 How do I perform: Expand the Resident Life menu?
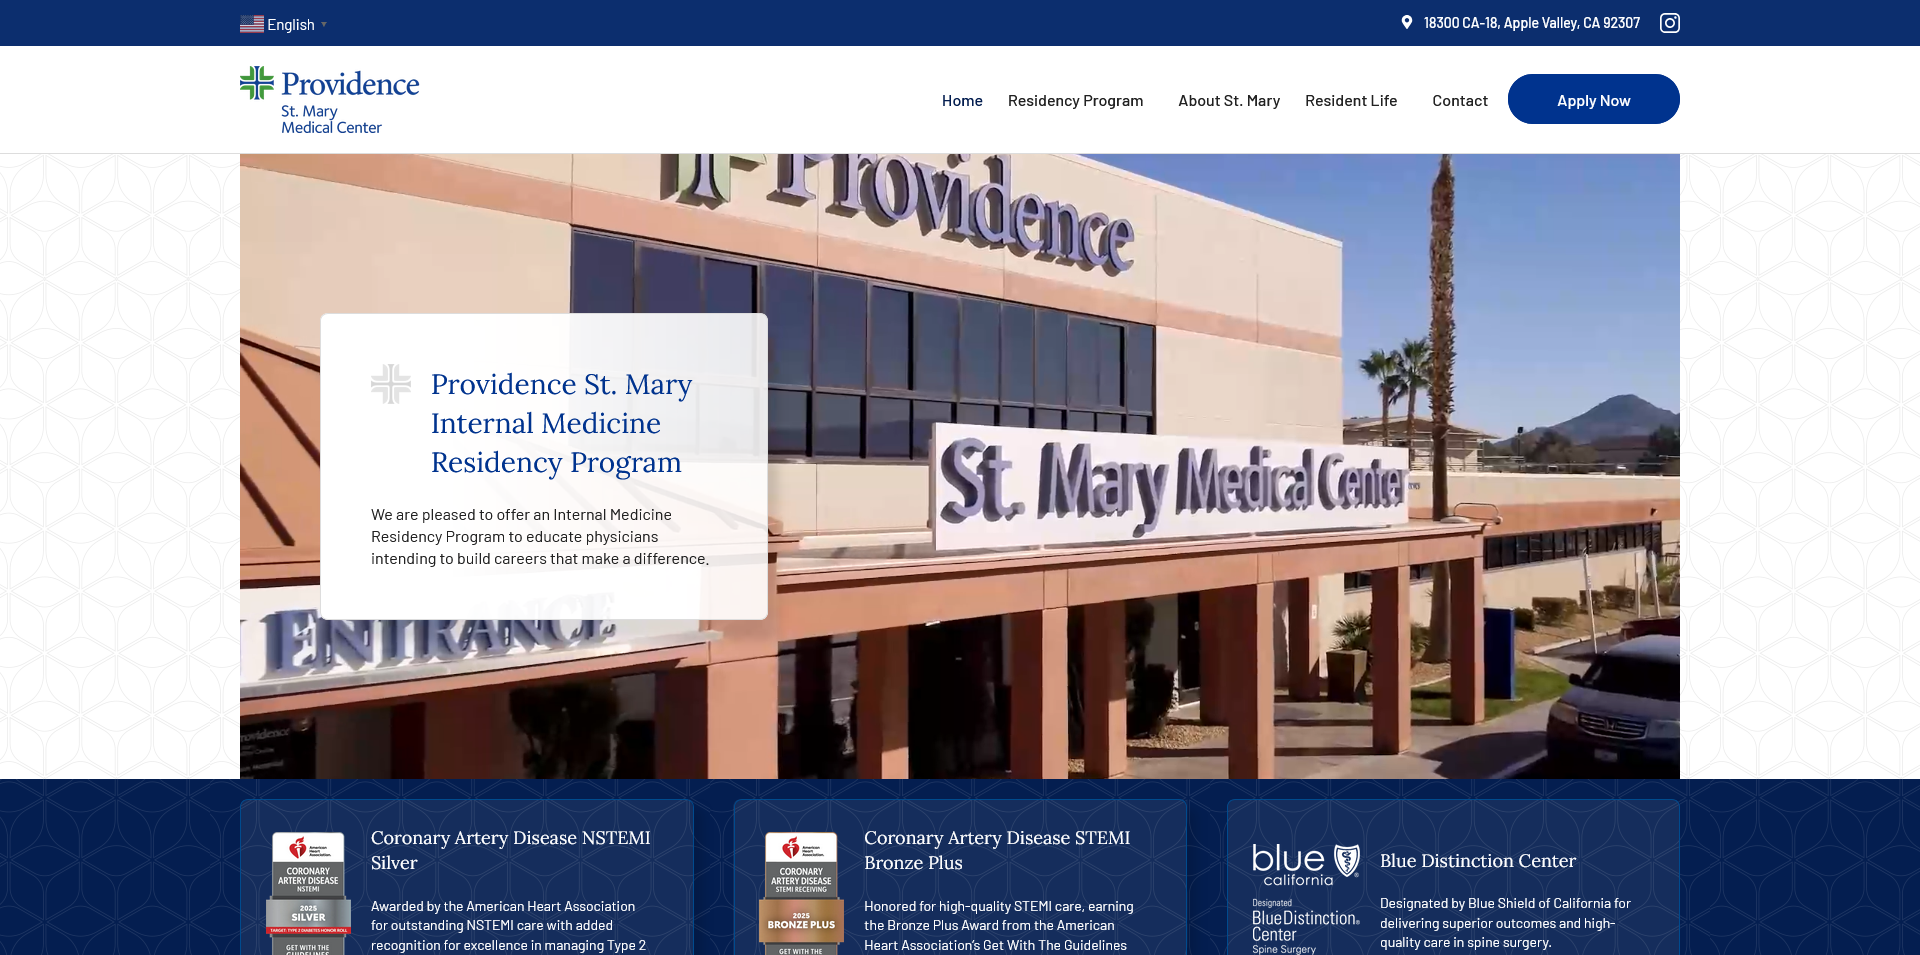pos(1351,100)
